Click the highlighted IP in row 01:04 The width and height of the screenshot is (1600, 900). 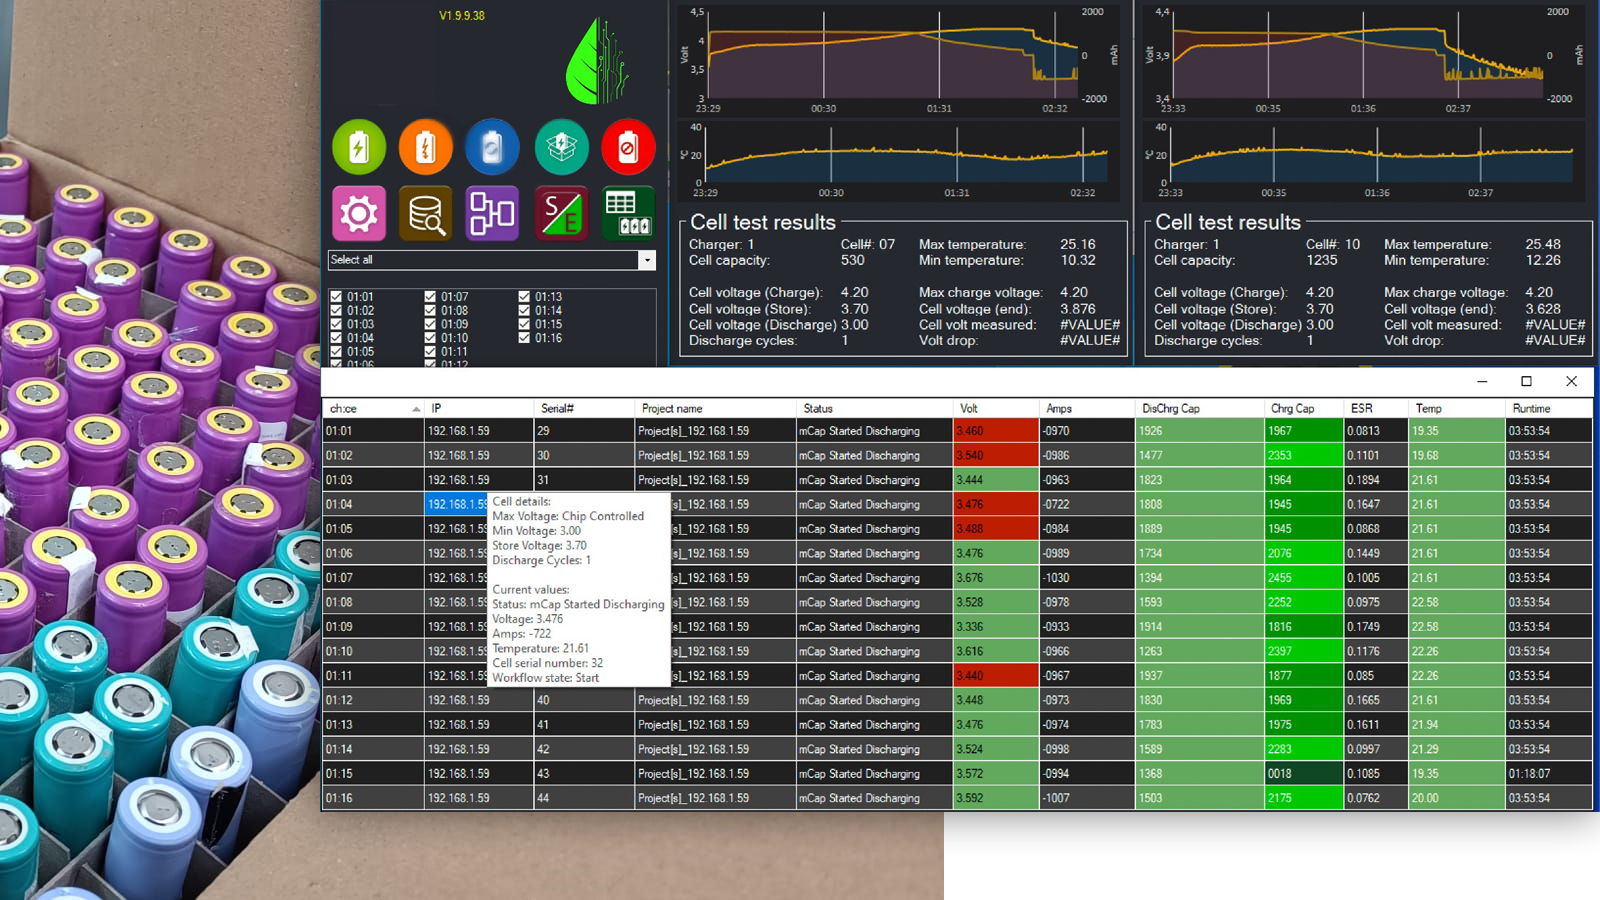point(457,504)
